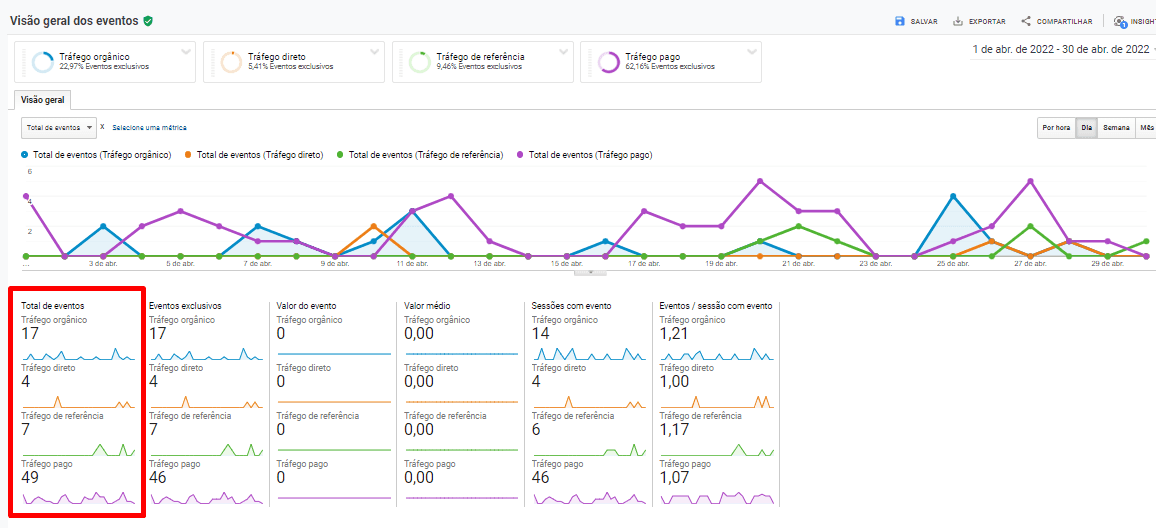Viewport: 1156px width, 528px height.
Task: Select the Dia granularity button
Action: coord(1086,128)
